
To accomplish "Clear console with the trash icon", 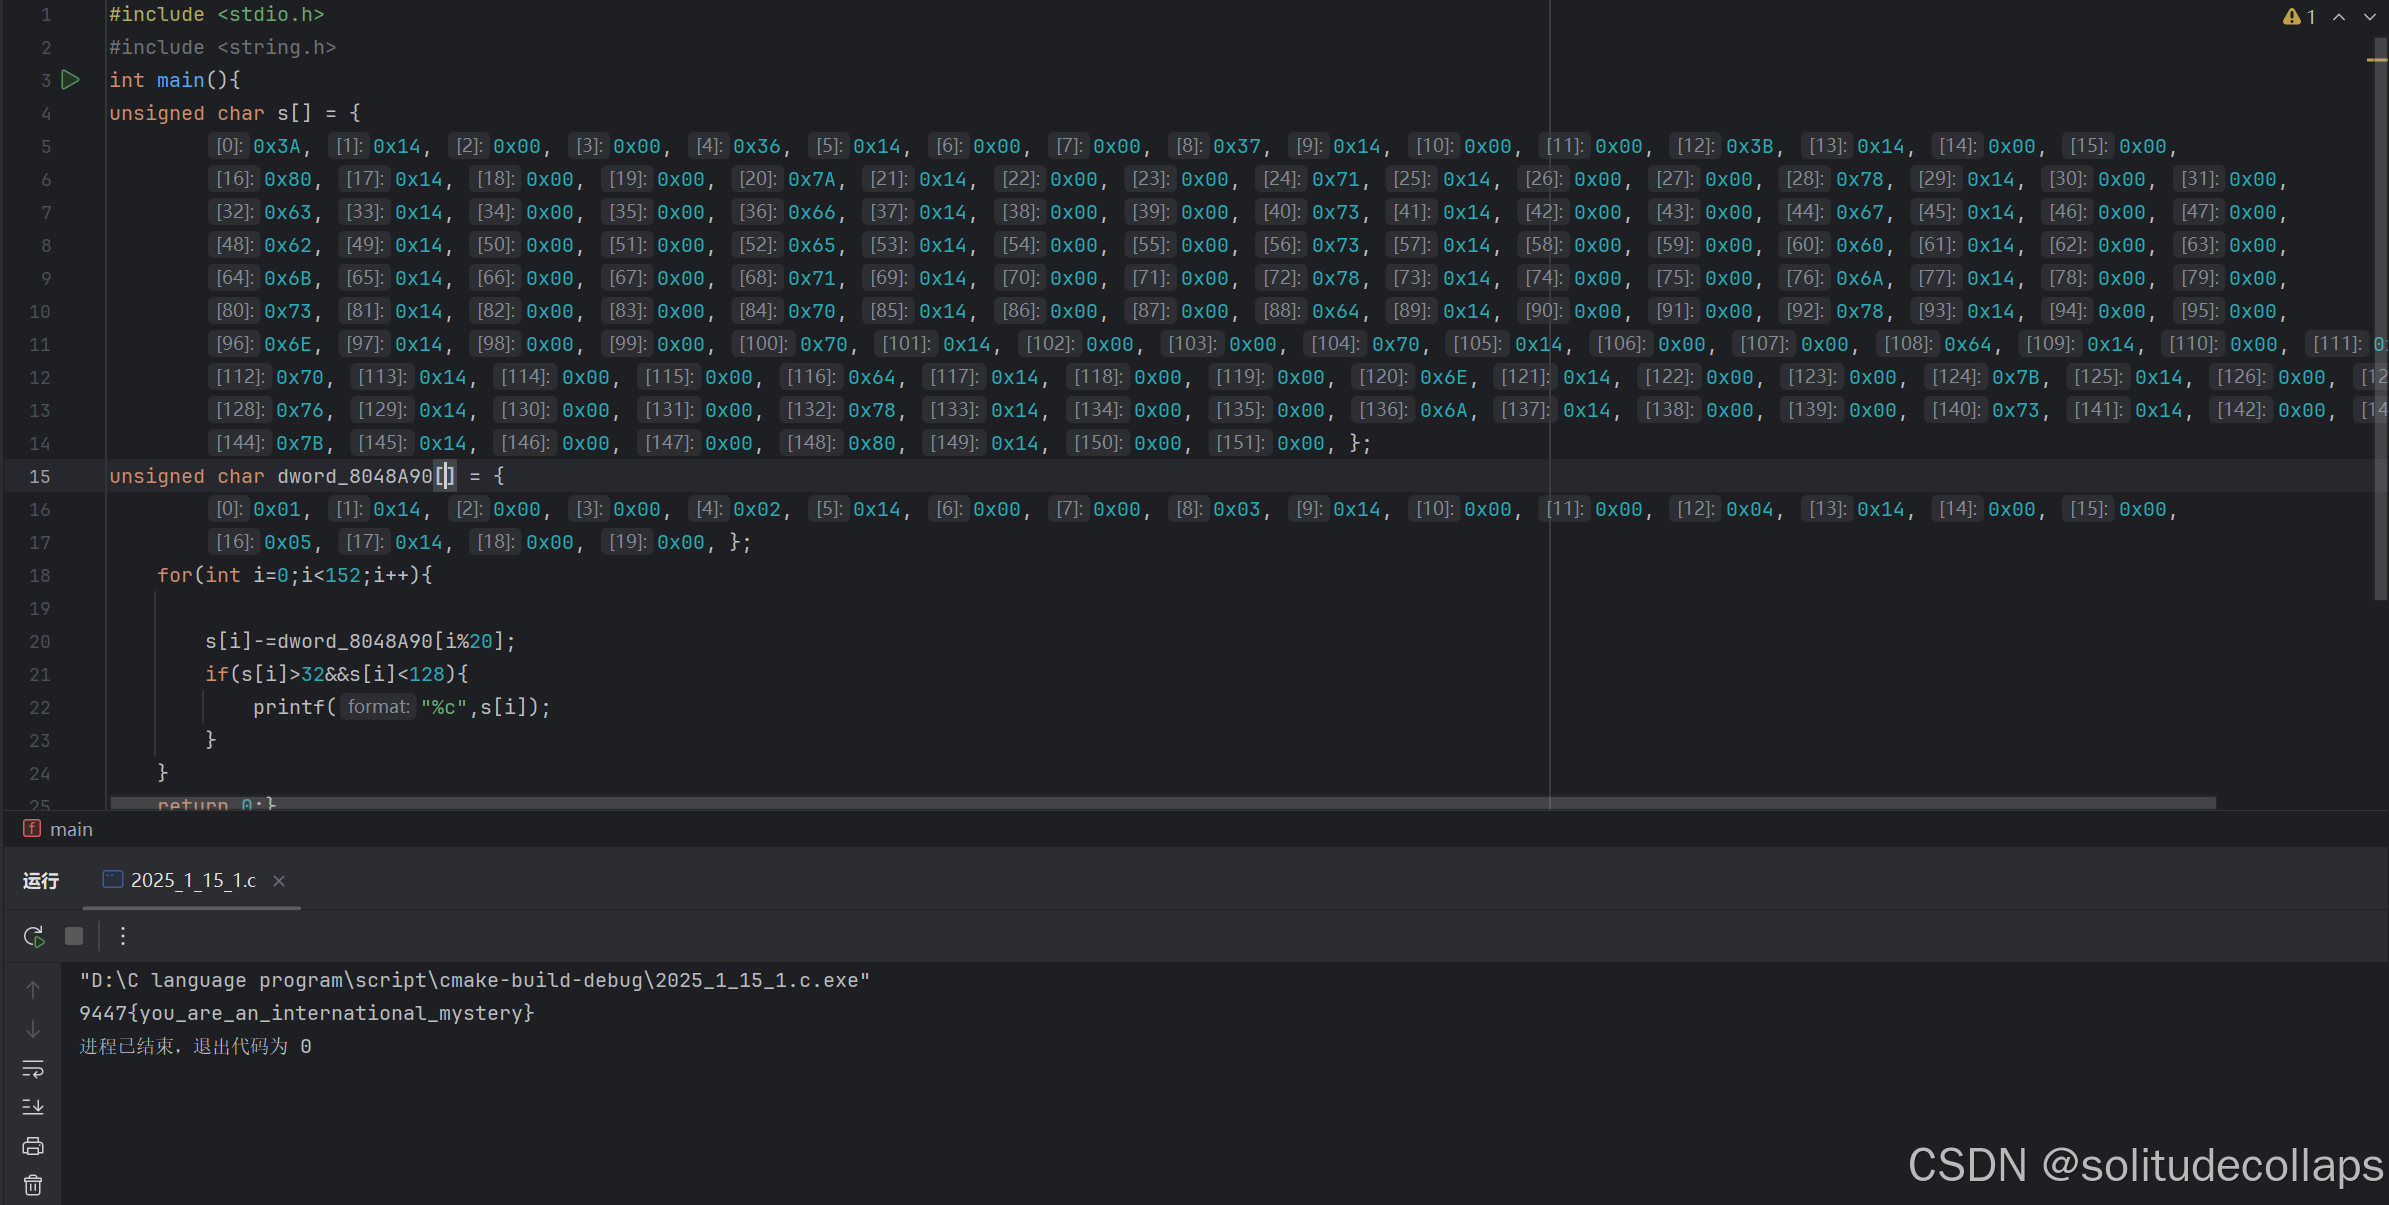I will pyautogui.click(x=33, y=1185).
